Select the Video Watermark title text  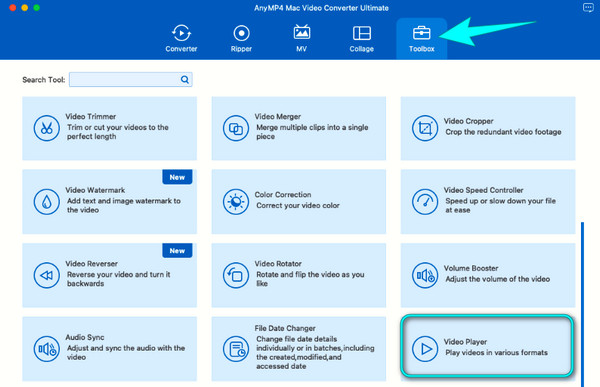click(95, 190)
